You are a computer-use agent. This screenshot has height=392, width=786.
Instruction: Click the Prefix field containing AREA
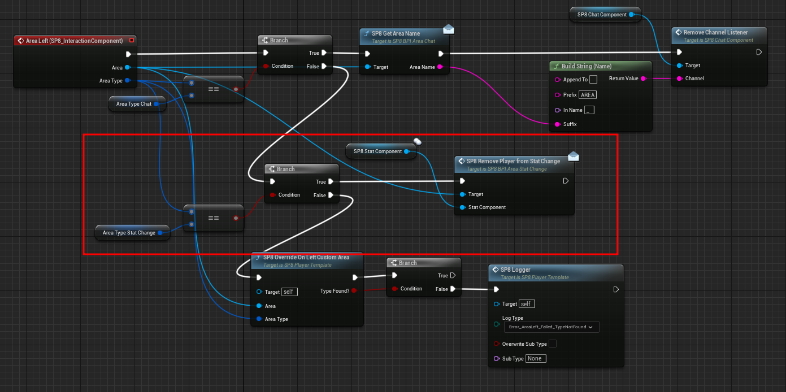(x=587, y=95)
